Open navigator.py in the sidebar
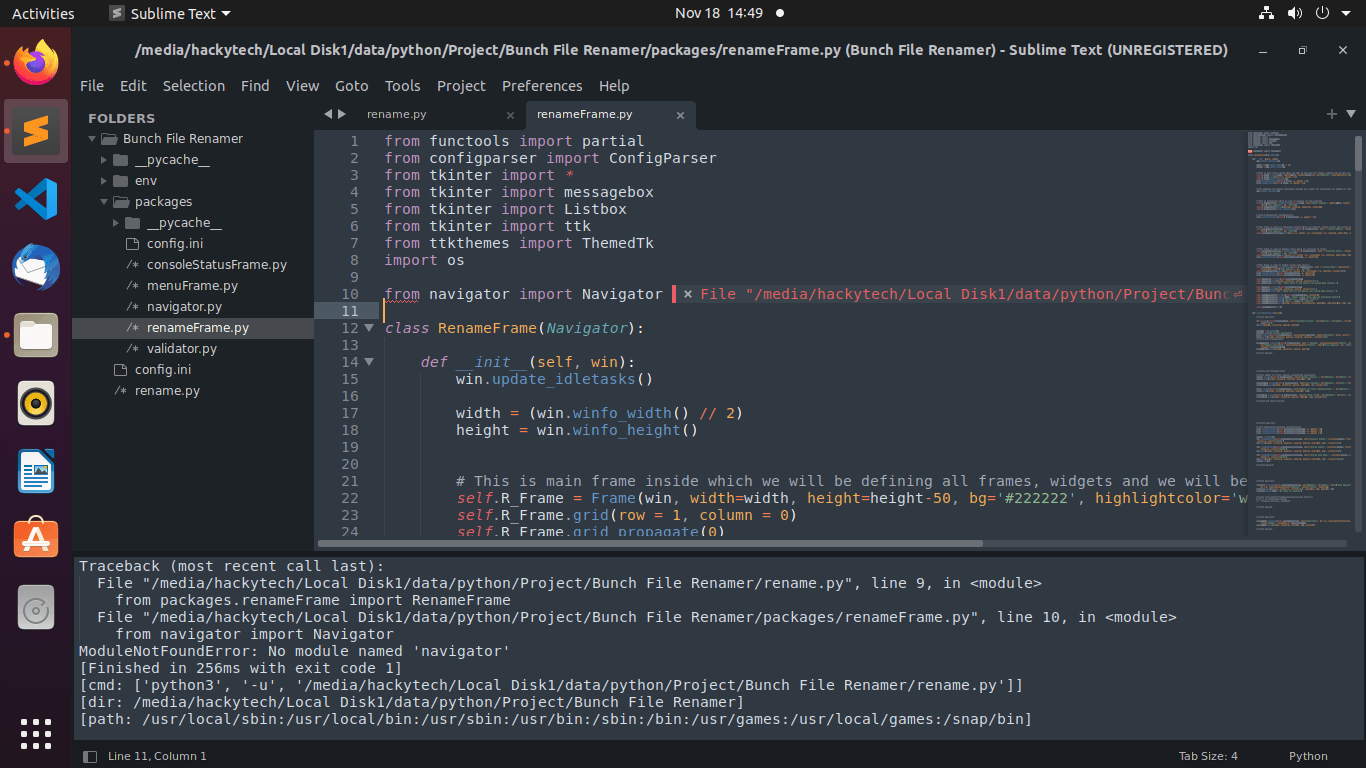 click(x=184, y=307)
